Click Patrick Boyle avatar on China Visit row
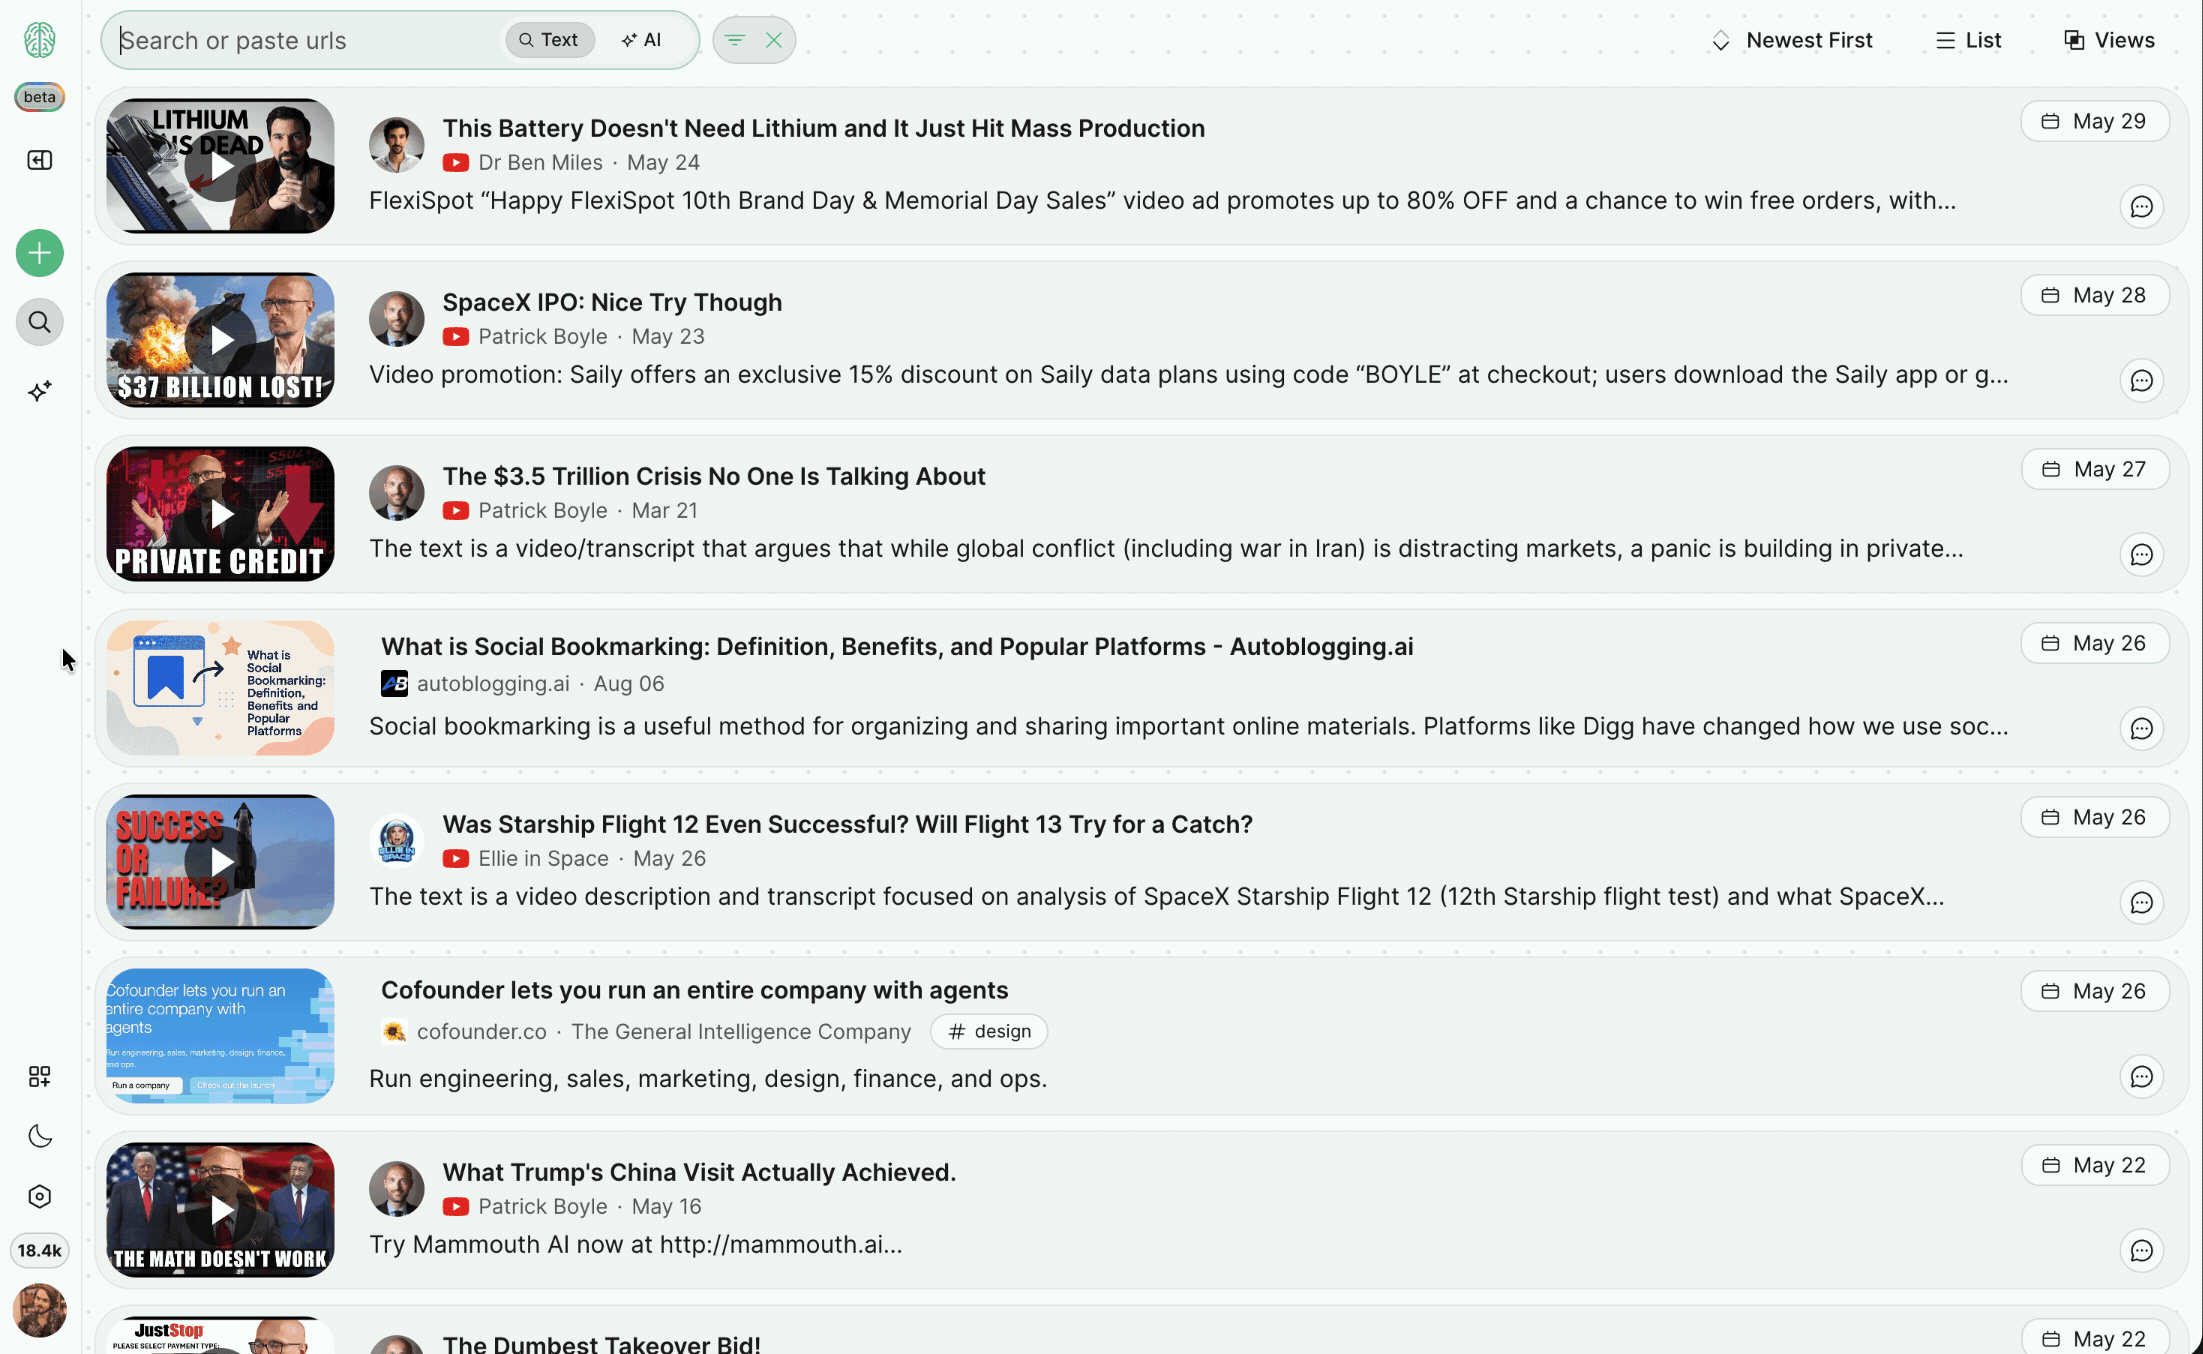Image resolution: width=2203 pixels, height=1354 pixels. (397, 1189)
